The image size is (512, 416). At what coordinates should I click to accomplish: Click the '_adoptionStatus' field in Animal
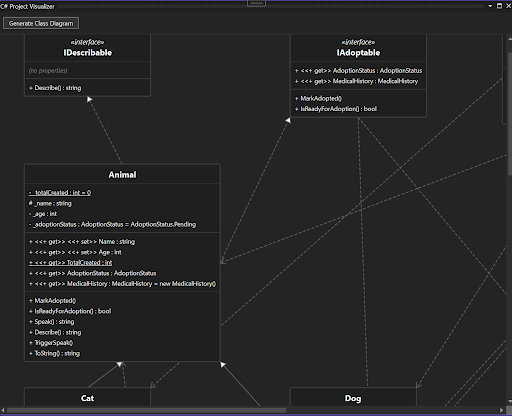[112, 224]
